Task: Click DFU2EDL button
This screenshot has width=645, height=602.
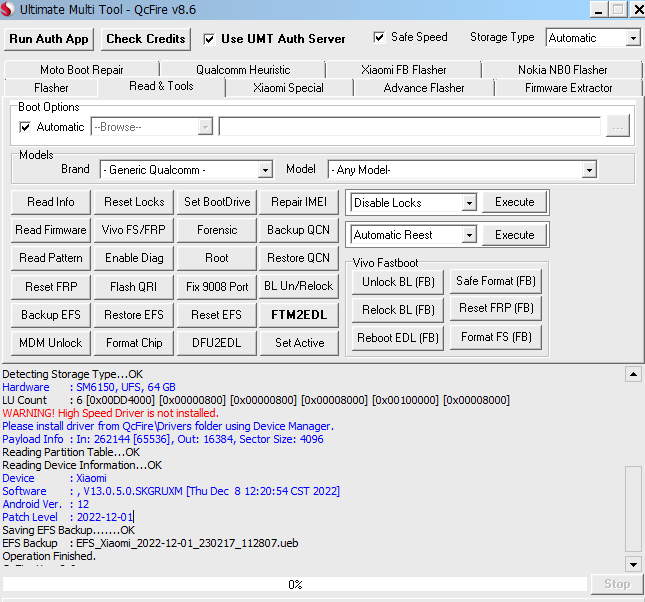Action: [217, 343]
